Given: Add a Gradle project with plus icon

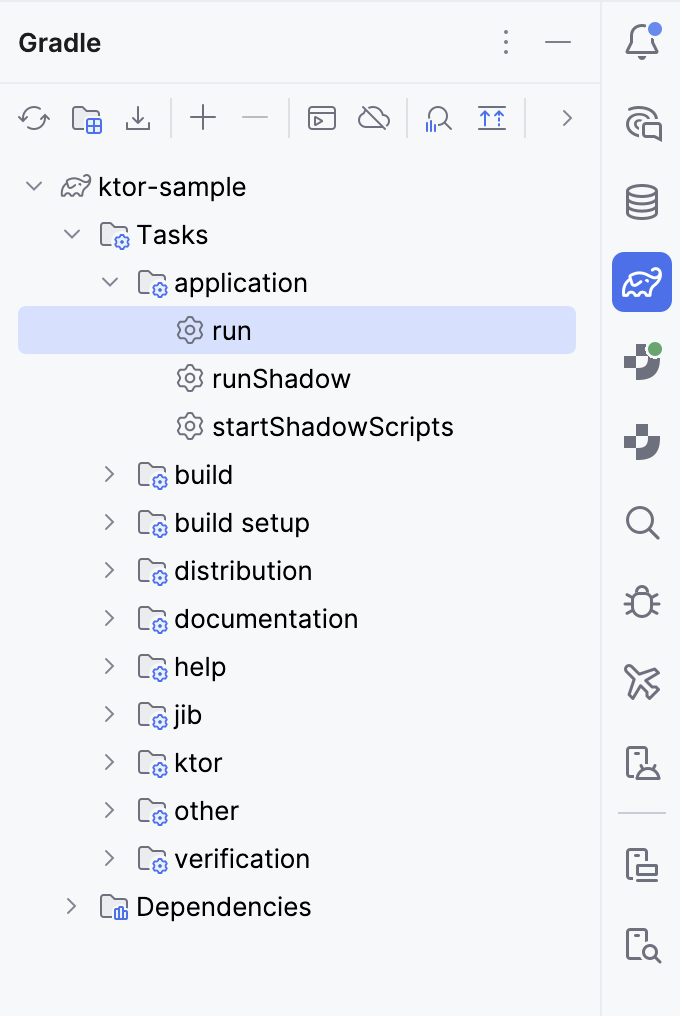Looking at the screenshot, I should pos(203,118).
